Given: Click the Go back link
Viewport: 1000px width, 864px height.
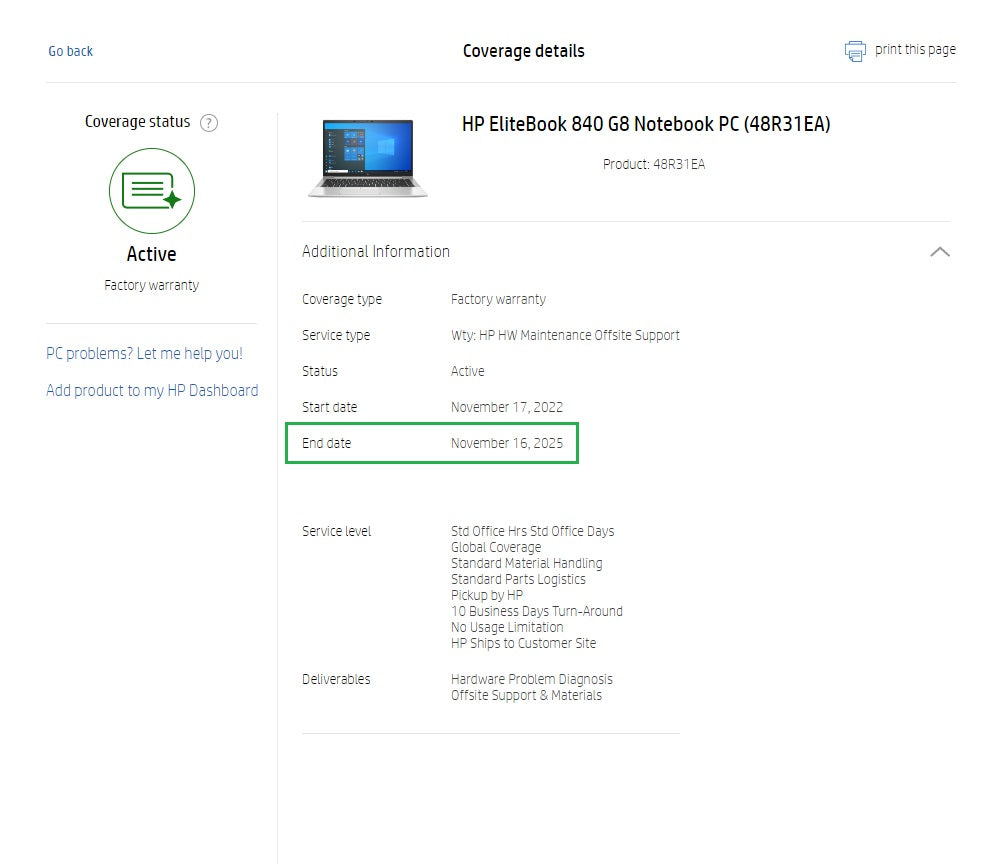Looking at the screenshot, I should click(71, 51).
